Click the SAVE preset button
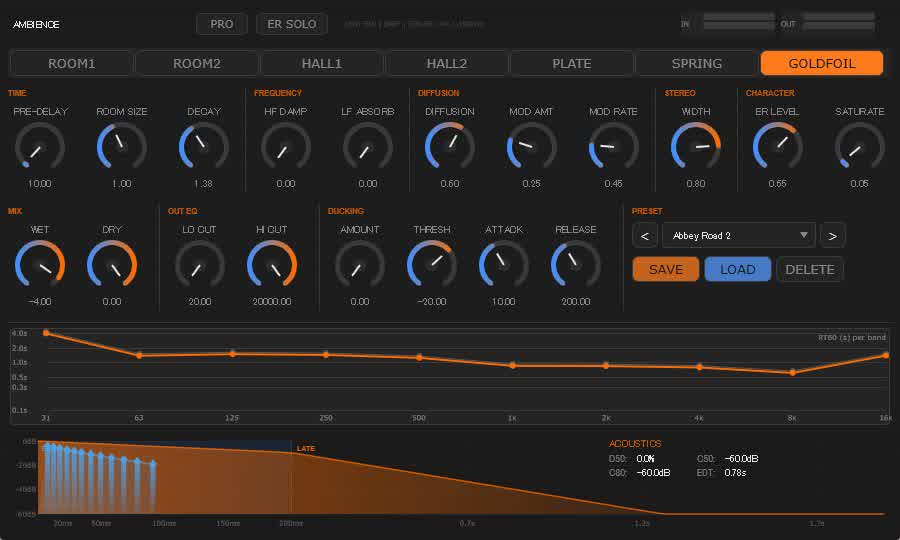This screenshot has height=540, width=900. tap(666, 269)
